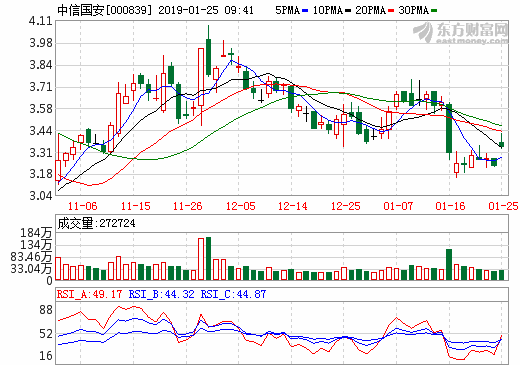Click the 88 RSI axis label
The height and width of the screenshot is (365, 520).
46,310
